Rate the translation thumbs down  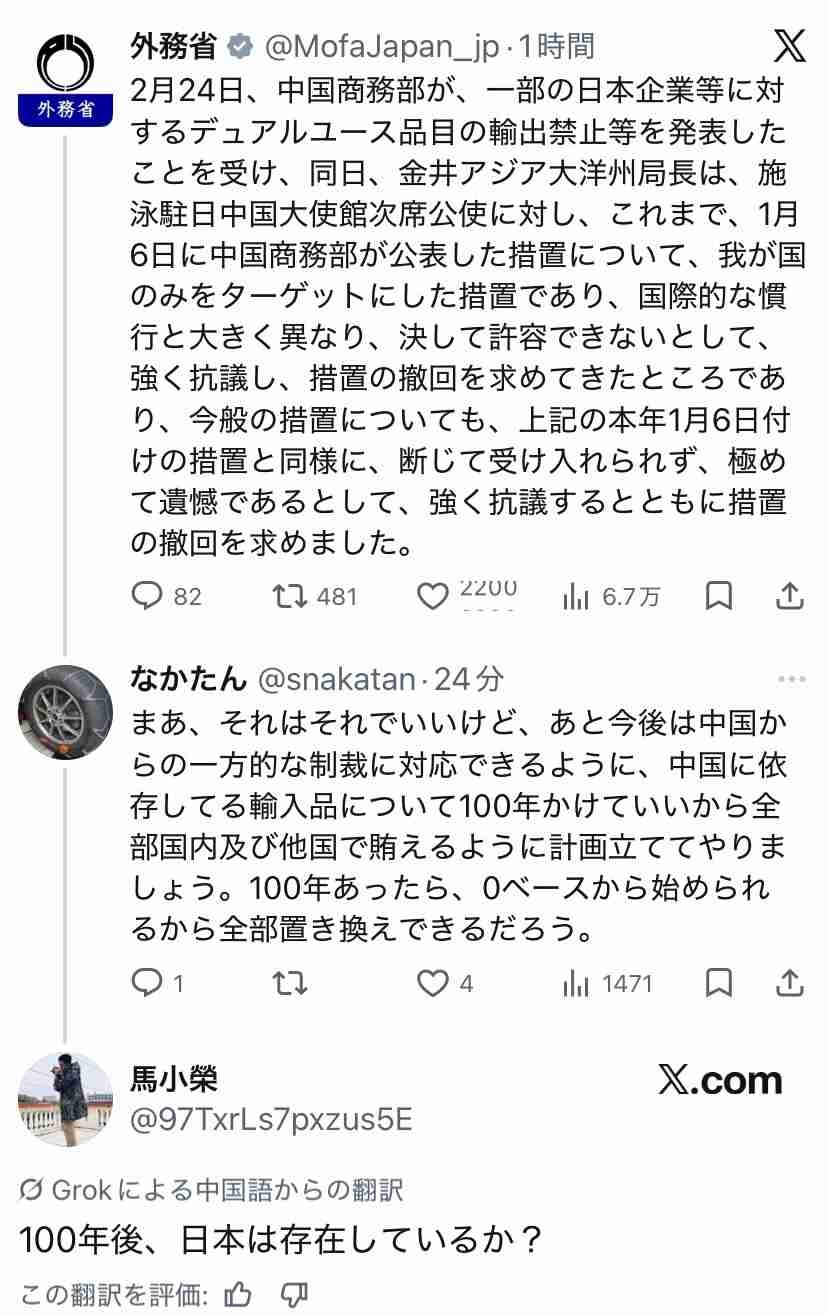tap(293, 1296)
